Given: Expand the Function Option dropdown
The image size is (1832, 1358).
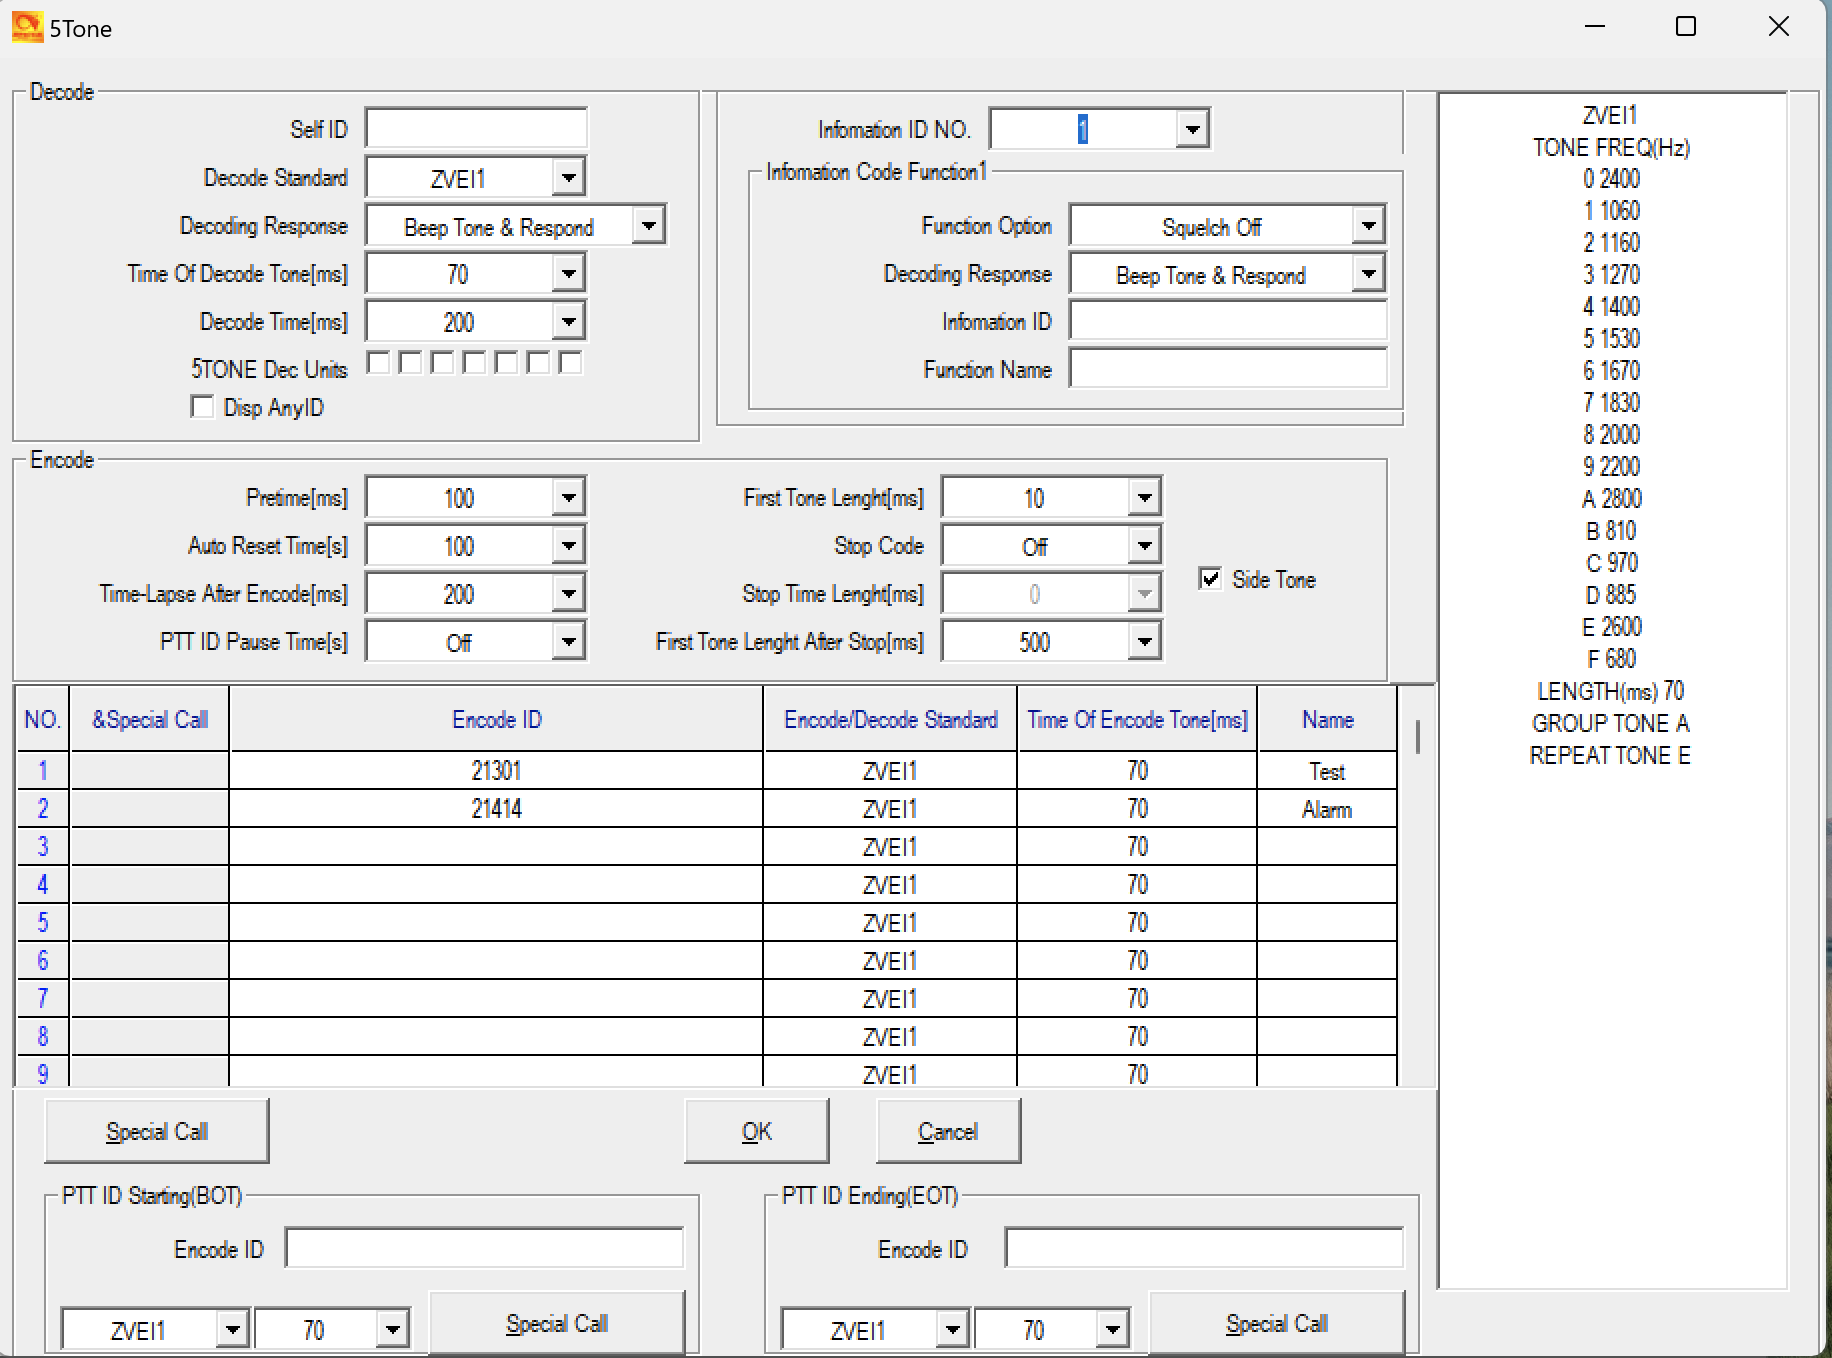Looking at the screenshot, I should point(1368,226).
